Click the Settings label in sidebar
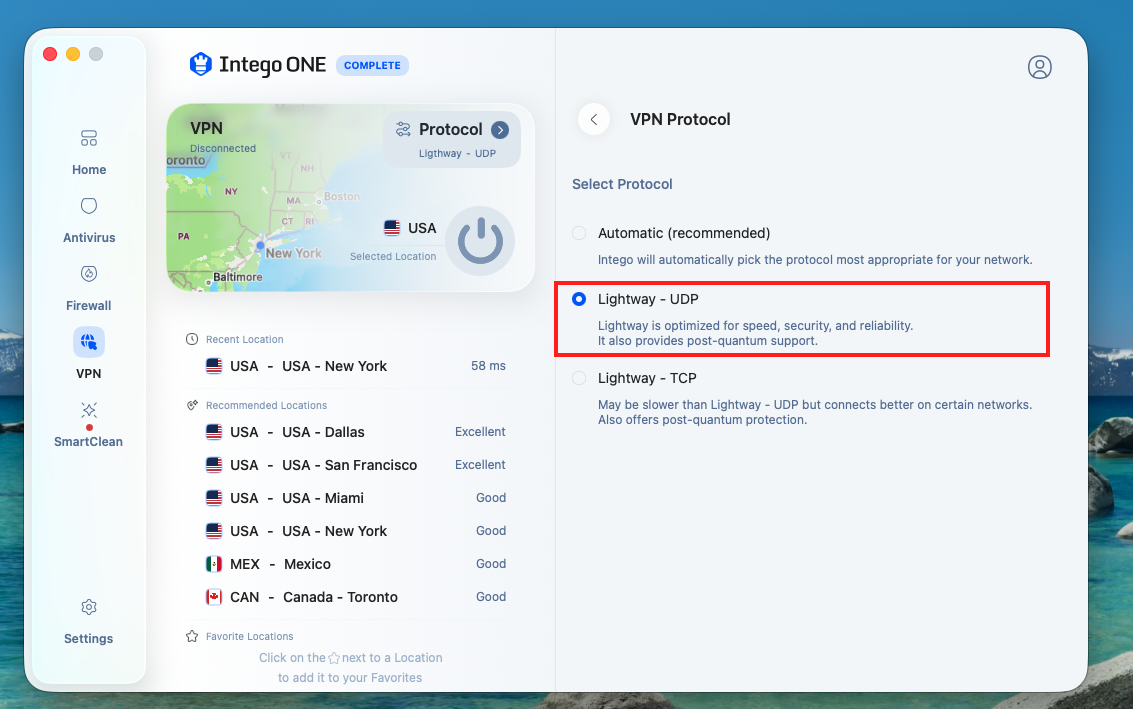The width and height of the screenshot is (1133, 709). [x=89, y=639]
